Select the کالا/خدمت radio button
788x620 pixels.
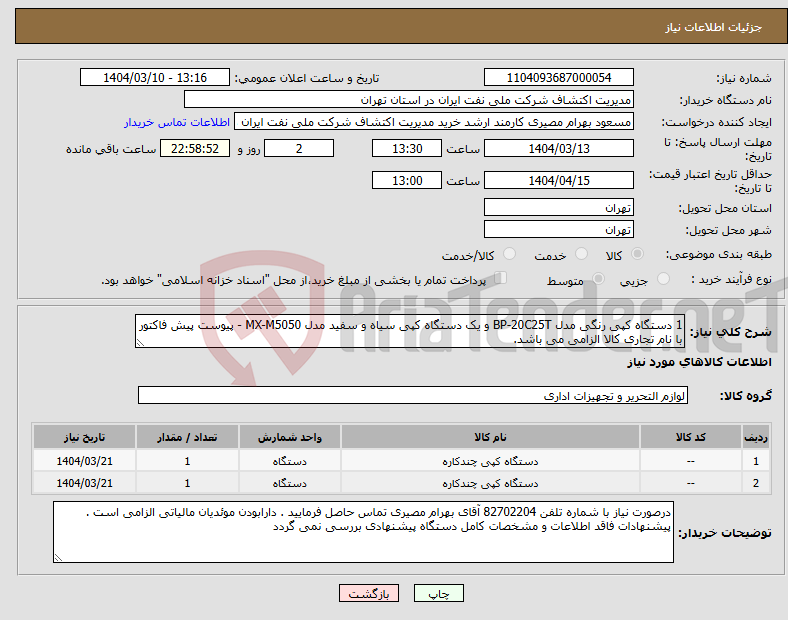pyautogui.click(x=510, y=254)
